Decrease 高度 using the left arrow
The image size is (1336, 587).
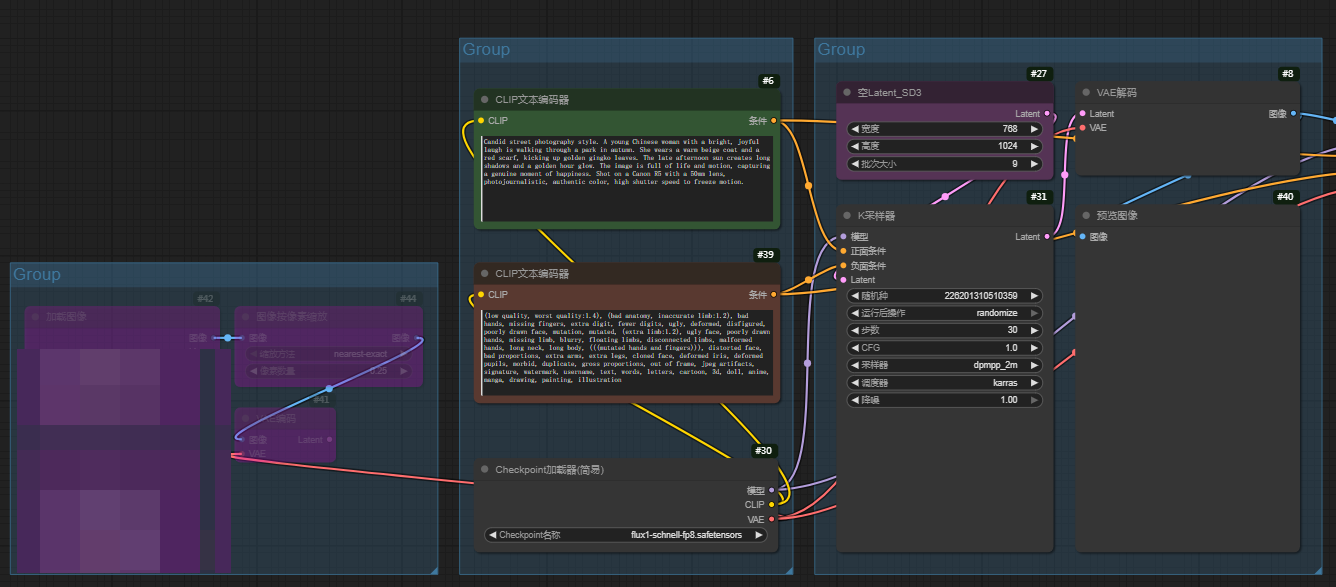tap(853, 146)
